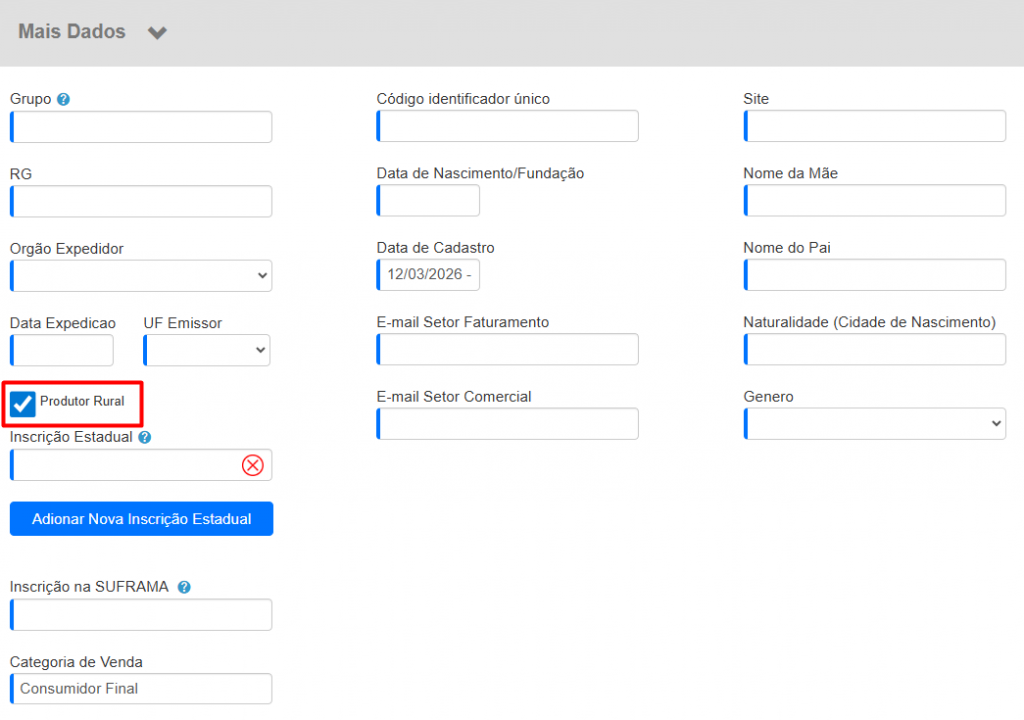Click help icon beside Inscrição Estadual label
Image resolution: width=1024 pixels, height=720 pixels.
[x=145, y=437]
